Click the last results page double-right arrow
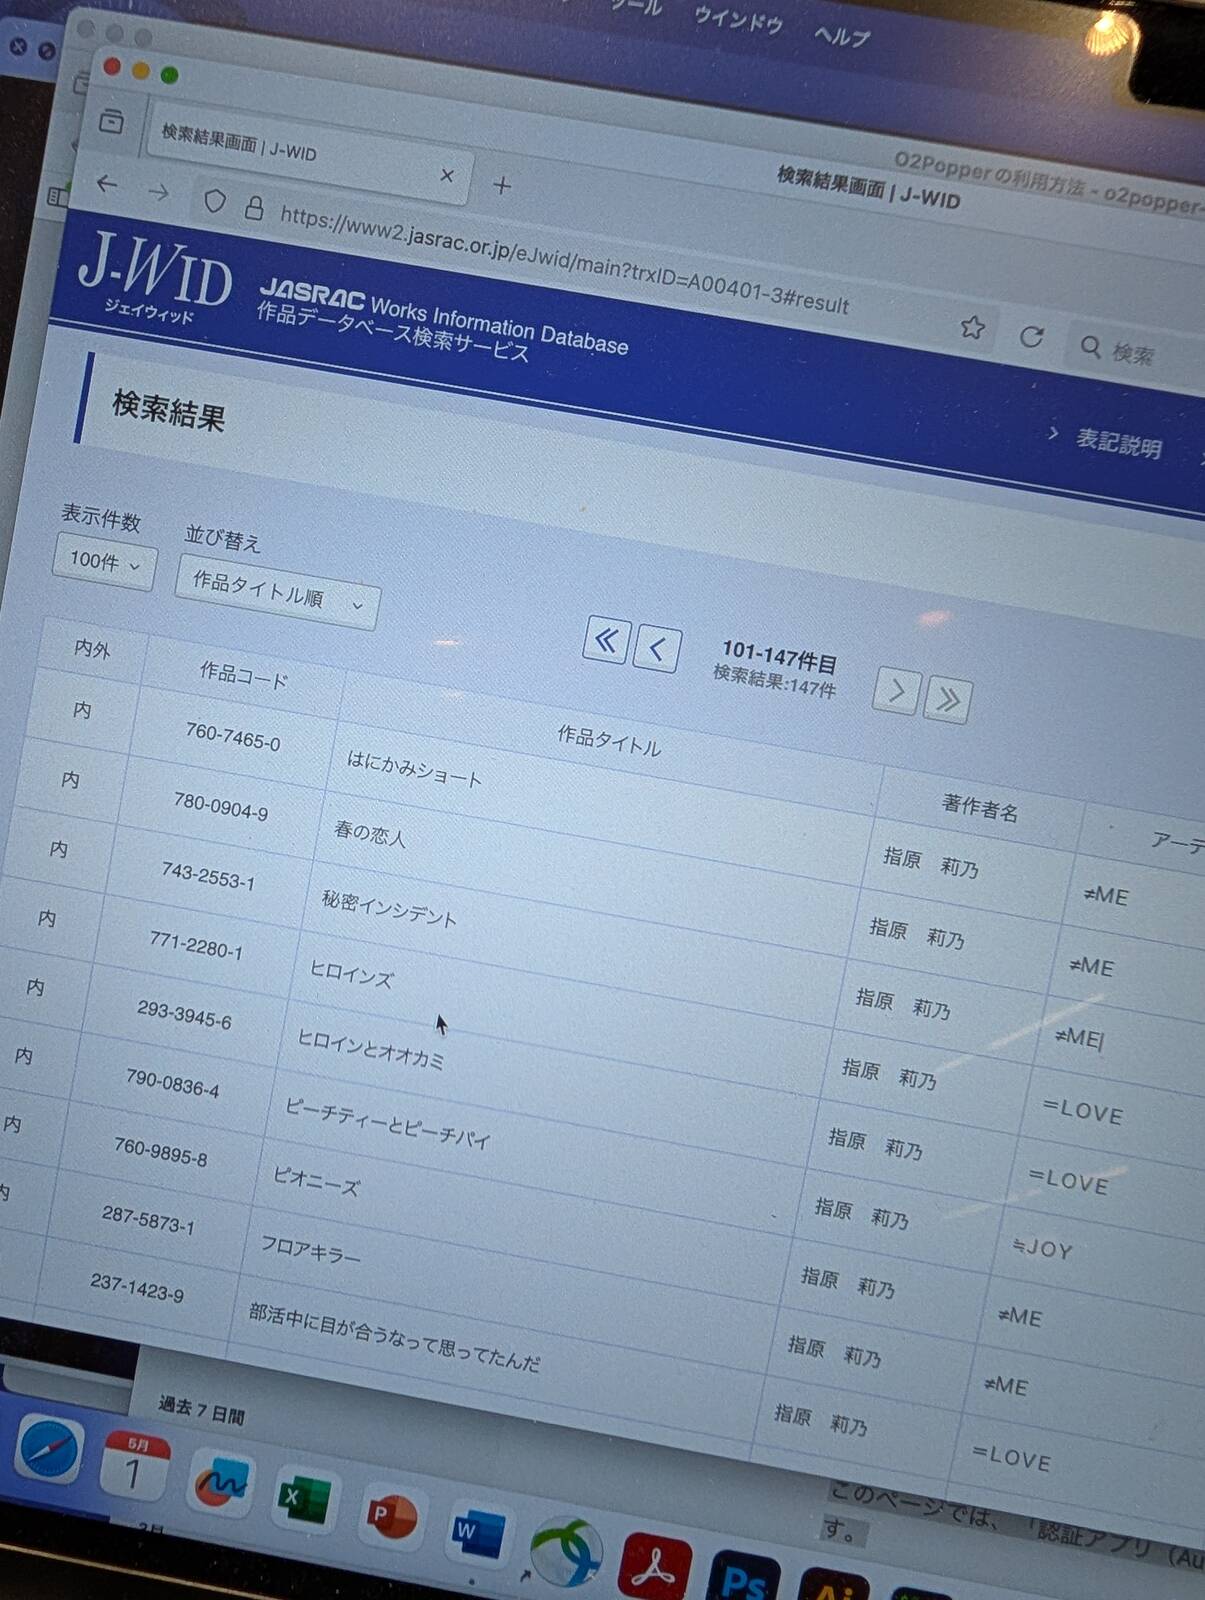 tap(948, 699)
